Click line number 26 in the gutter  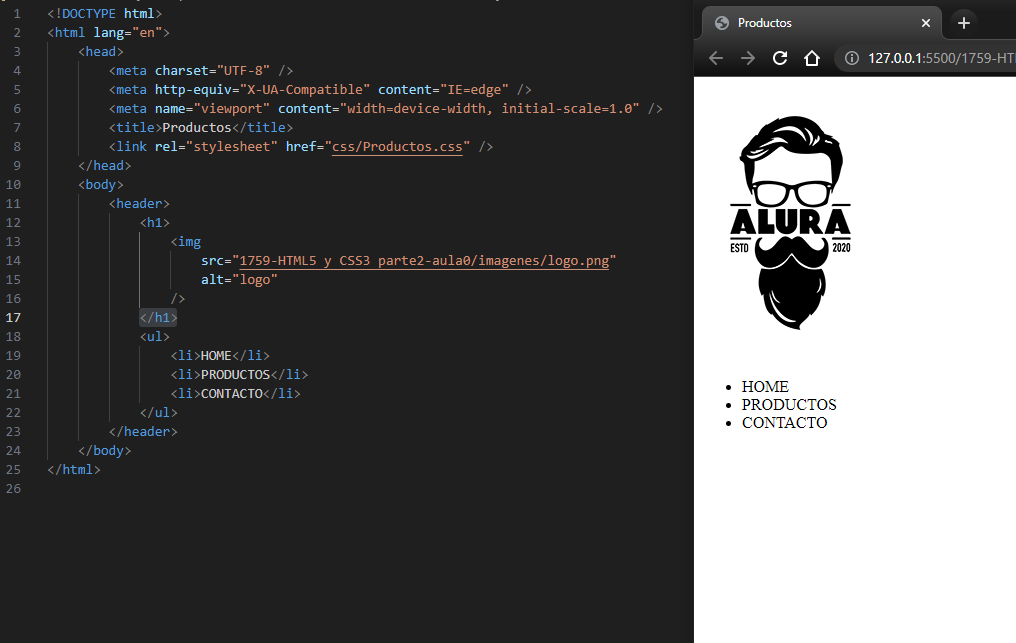coord(14,489)
